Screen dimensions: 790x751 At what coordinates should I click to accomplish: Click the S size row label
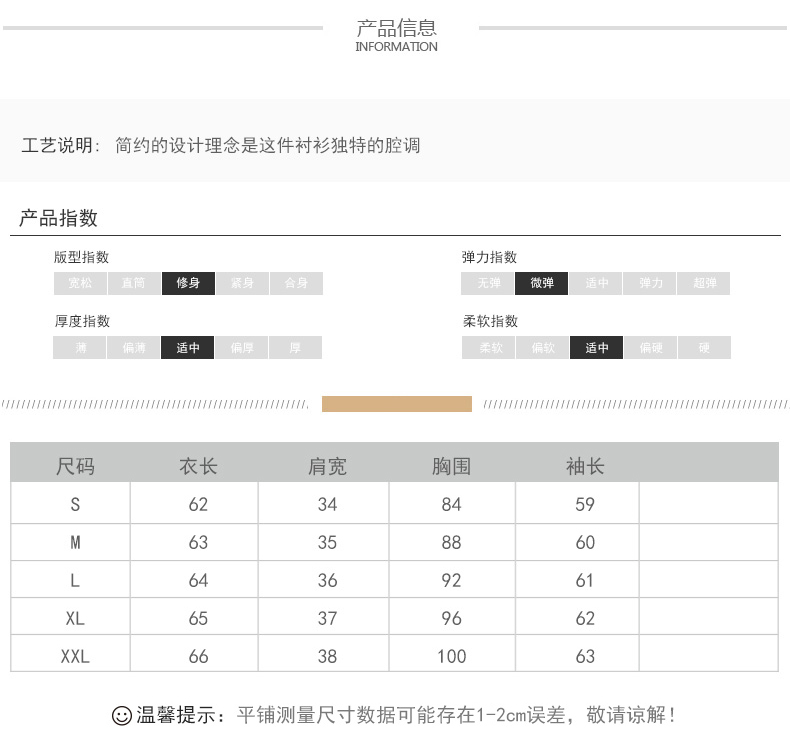tap(75, 504)
